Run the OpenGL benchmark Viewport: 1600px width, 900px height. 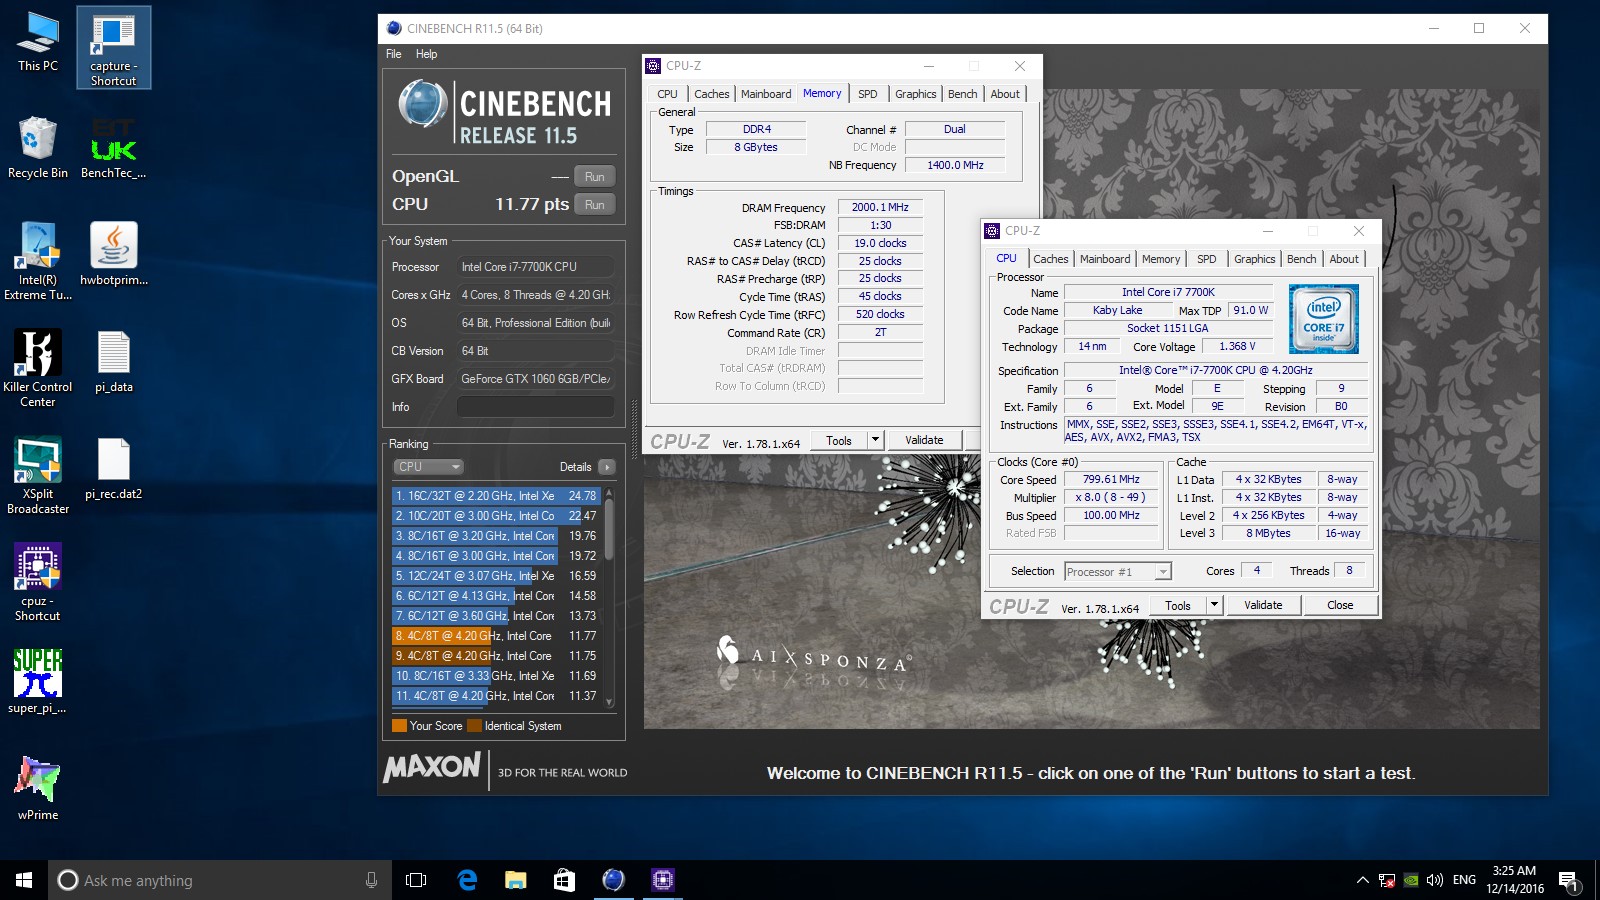595,177
